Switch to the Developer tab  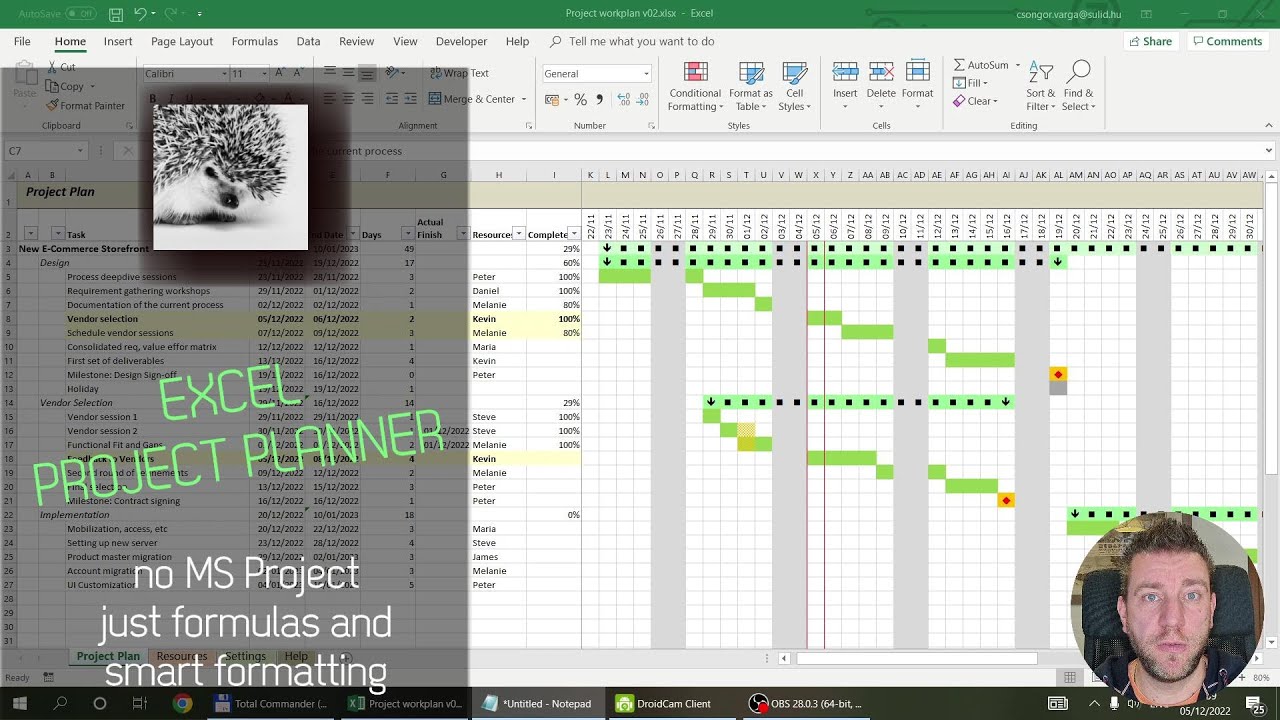pos(461,41)
